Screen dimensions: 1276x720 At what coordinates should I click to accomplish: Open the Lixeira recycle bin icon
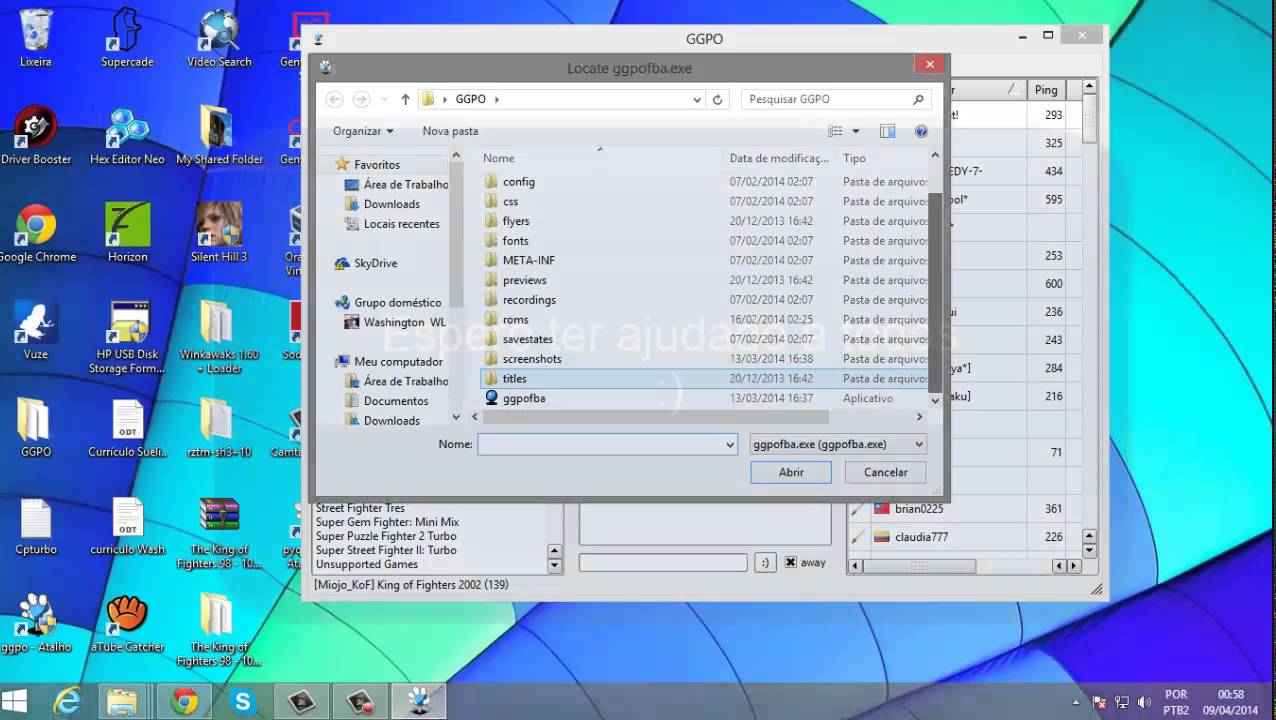[x=36, y=39]
